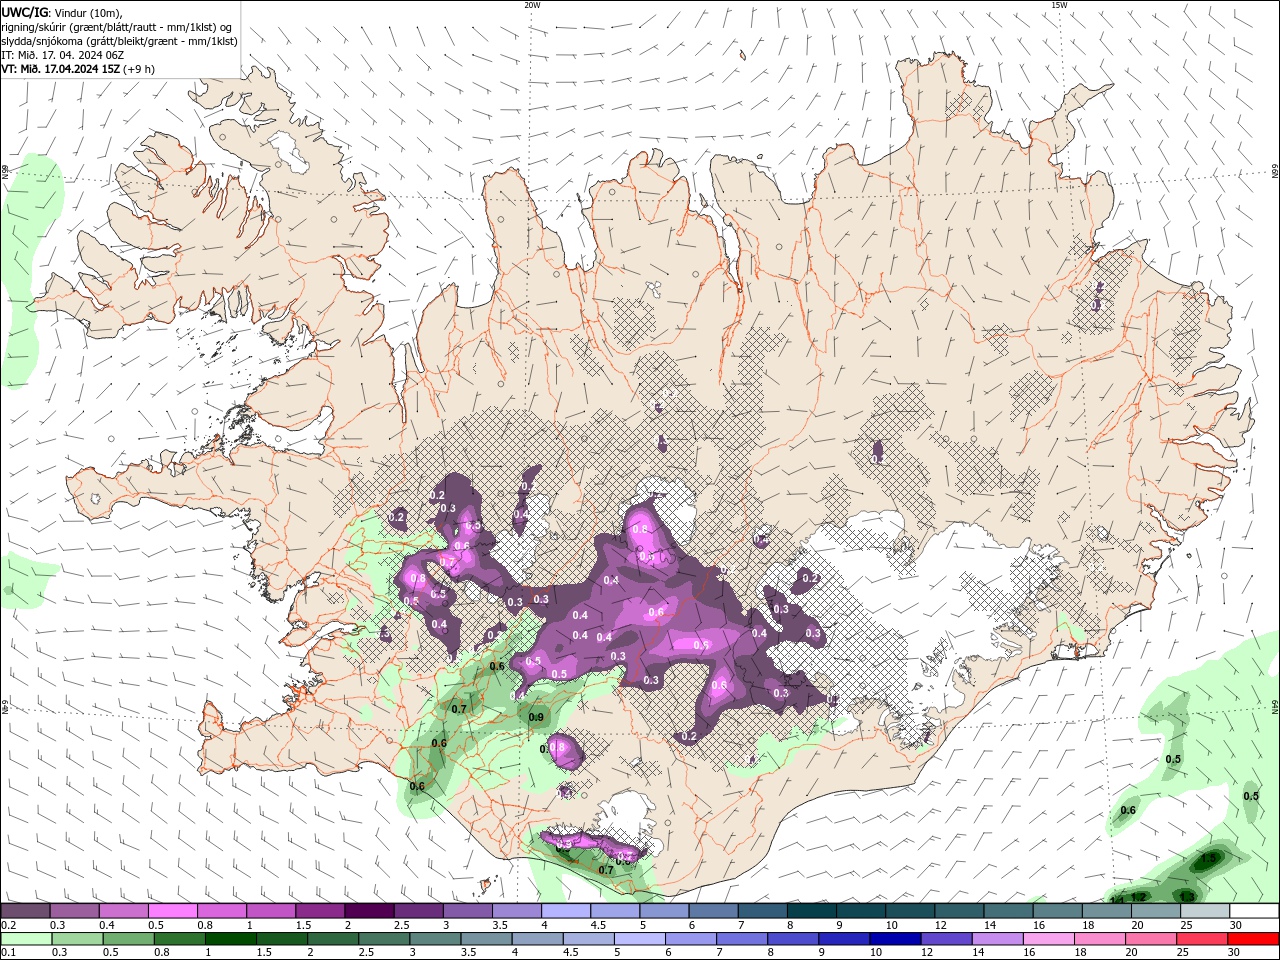The width and height of the screenshot is (1280, 960).
Task: Click the "30" label in the upper legend row
Action: (x=1236, y=925)
